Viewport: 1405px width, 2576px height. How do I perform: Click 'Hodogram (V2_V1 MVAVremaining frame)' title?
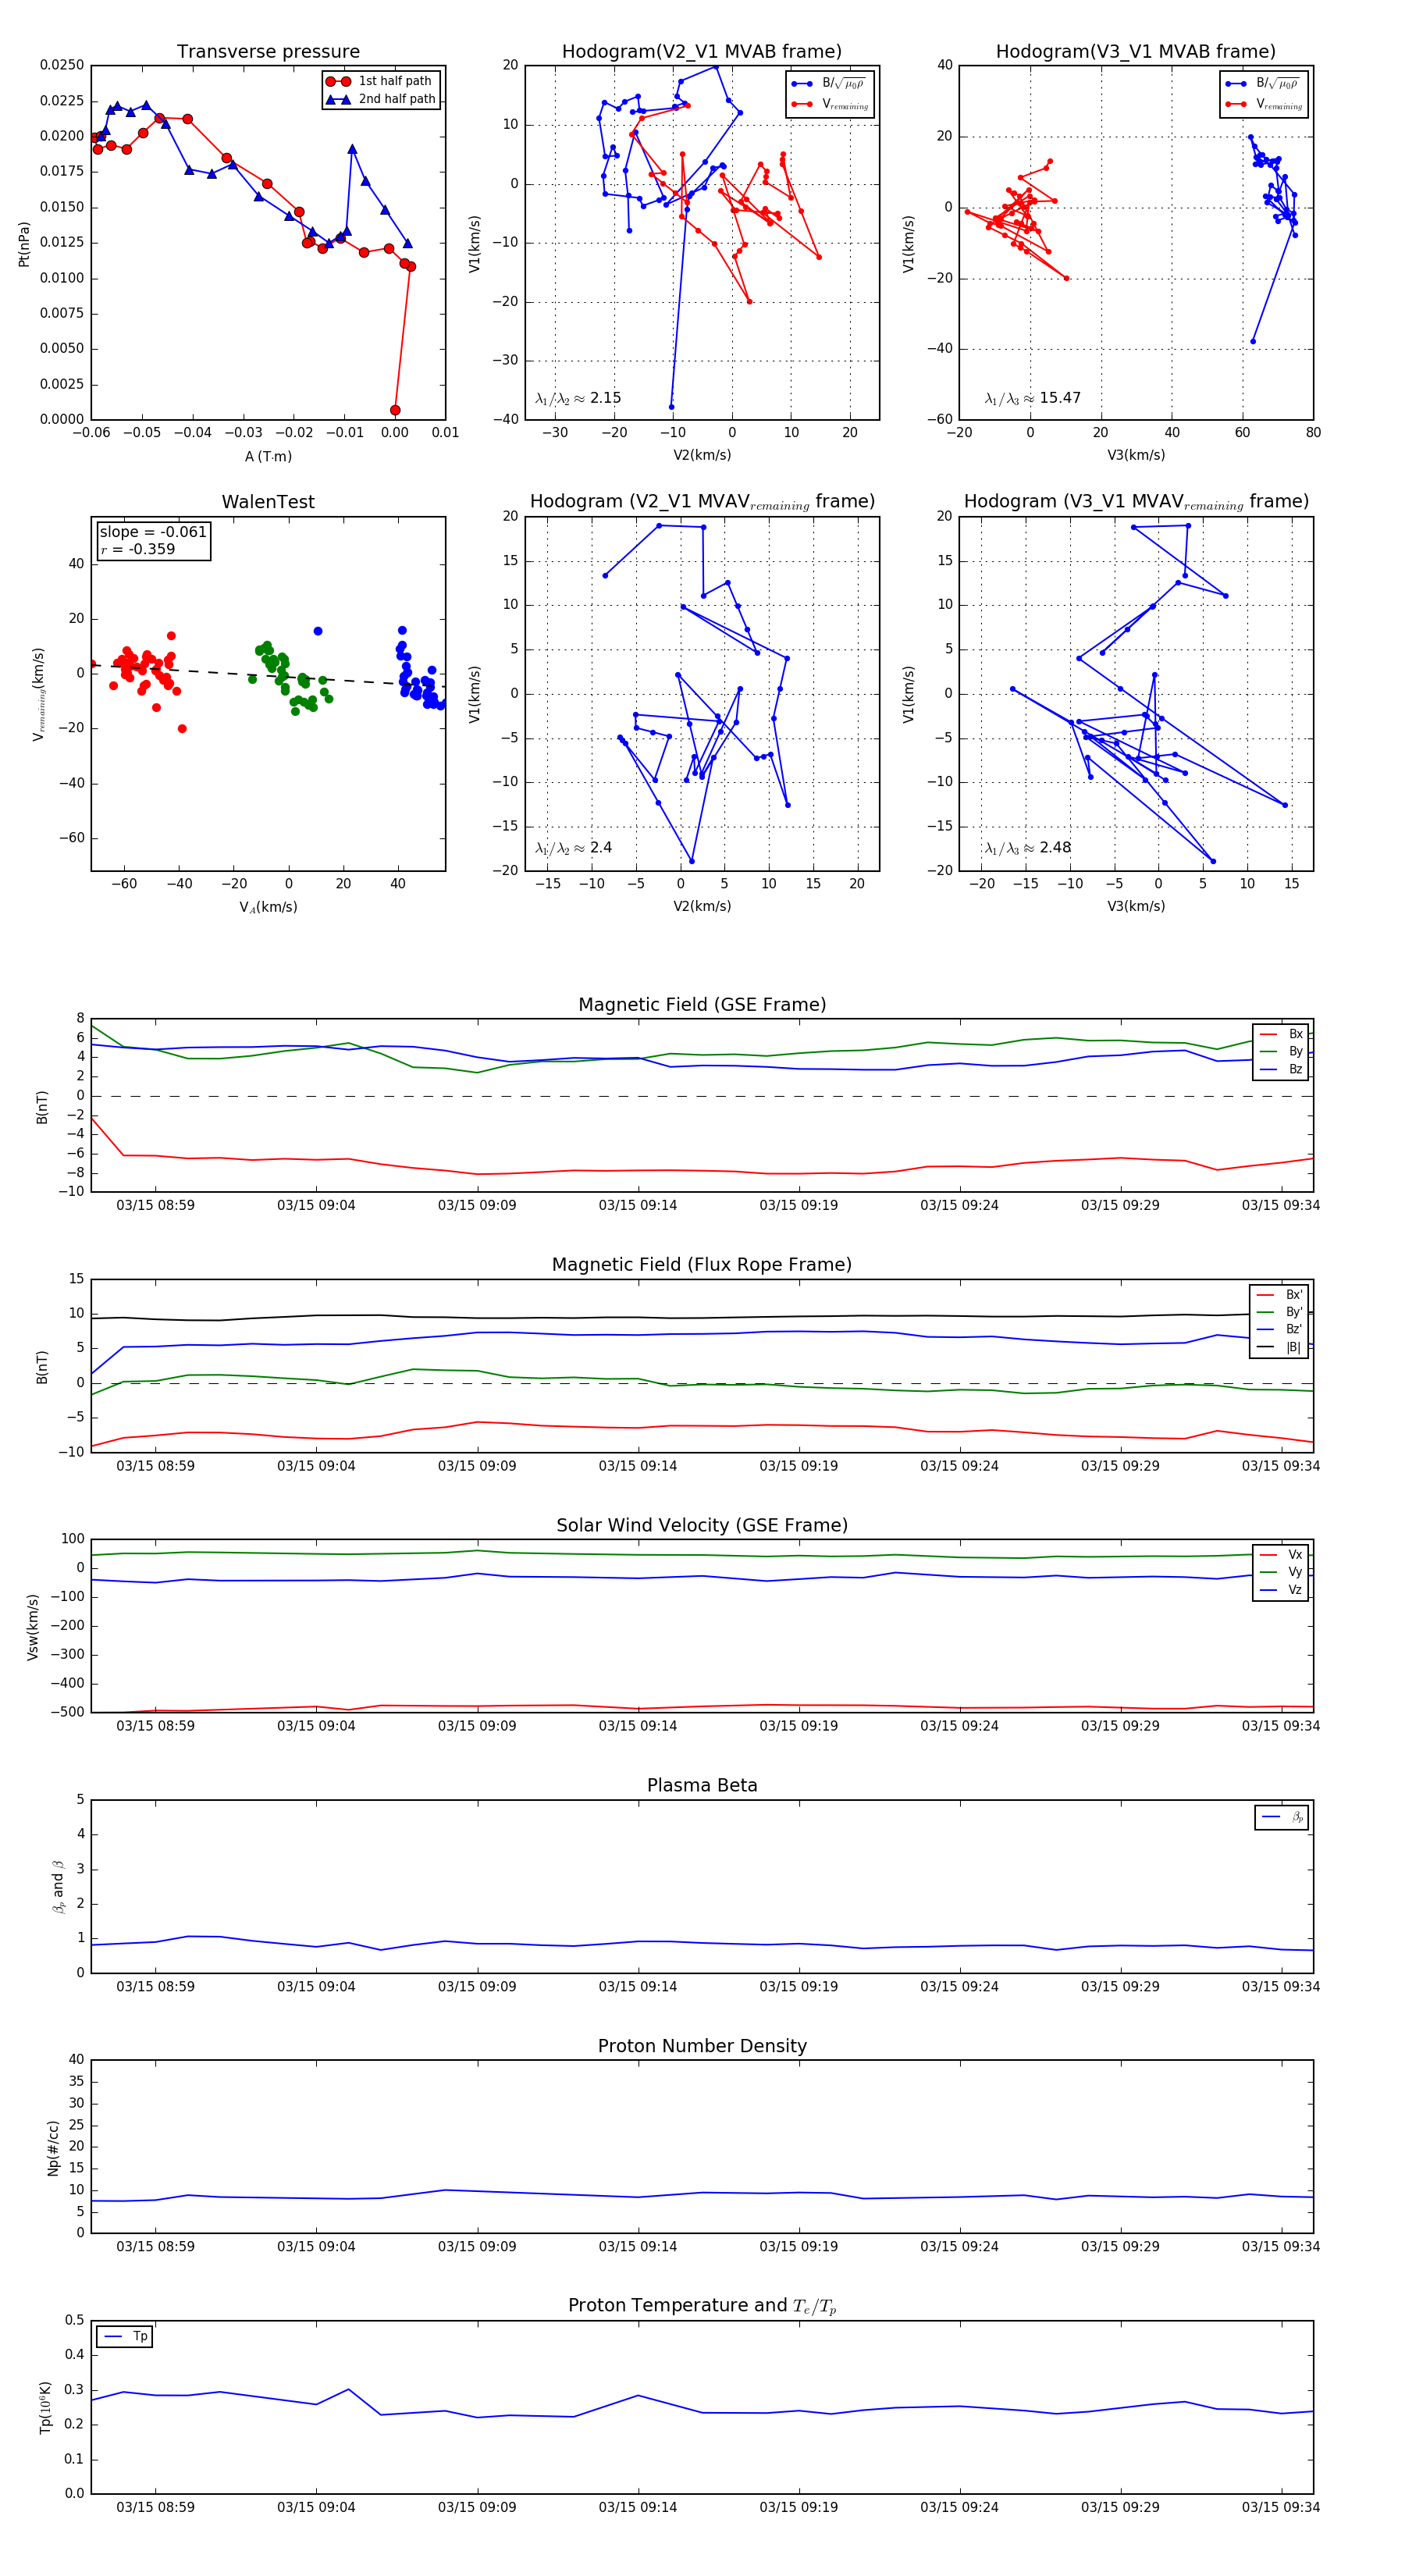(x=701, y=502)
